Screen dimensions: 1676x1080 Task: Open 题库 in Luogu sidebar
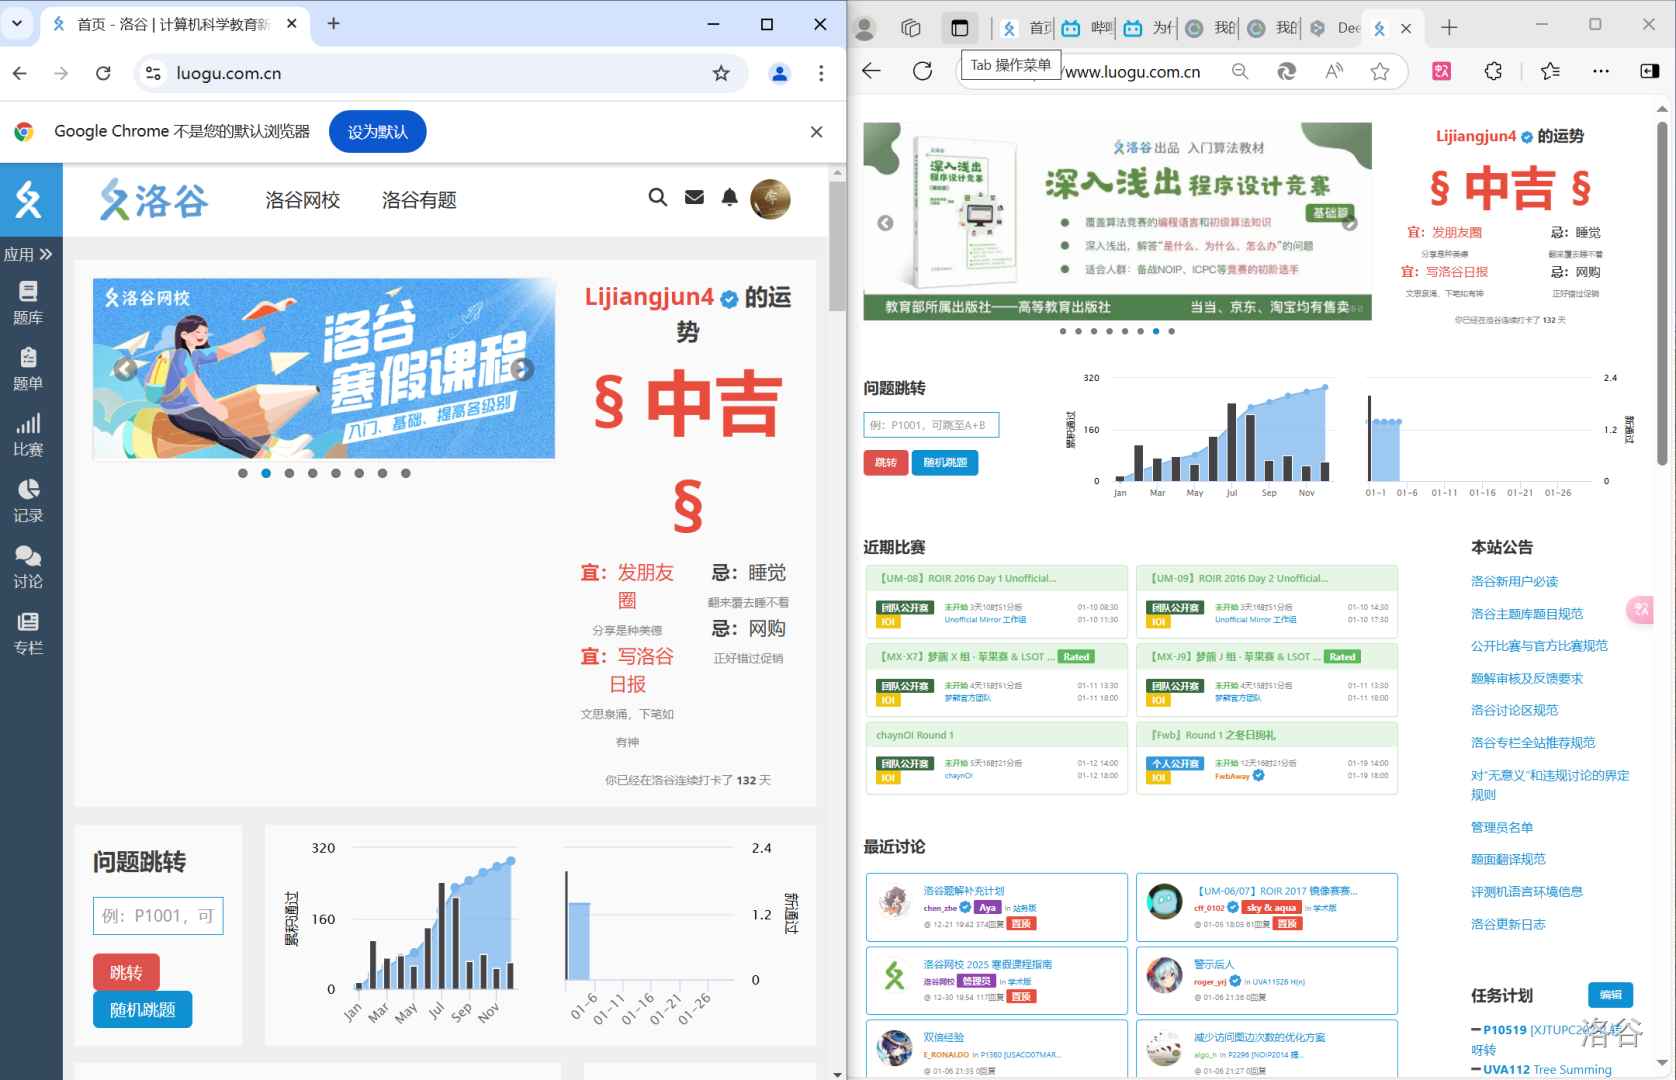click(x=28, y=302)
